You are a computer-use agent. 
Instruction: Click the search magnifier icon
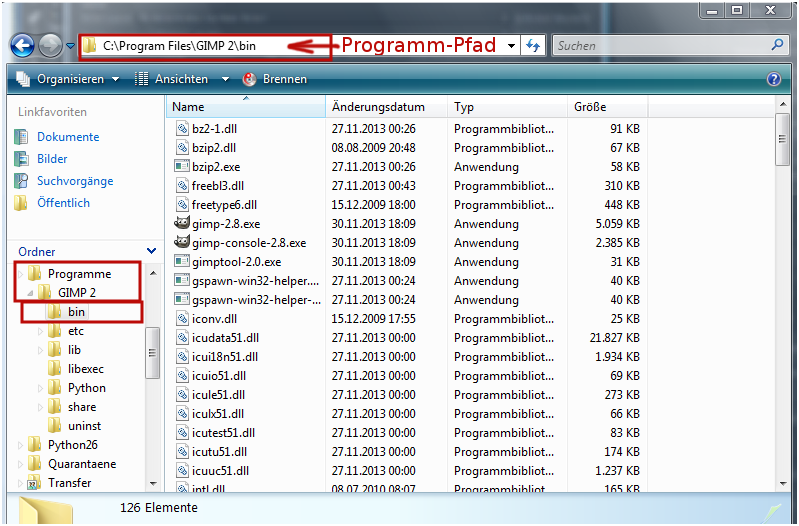point(777,45)
